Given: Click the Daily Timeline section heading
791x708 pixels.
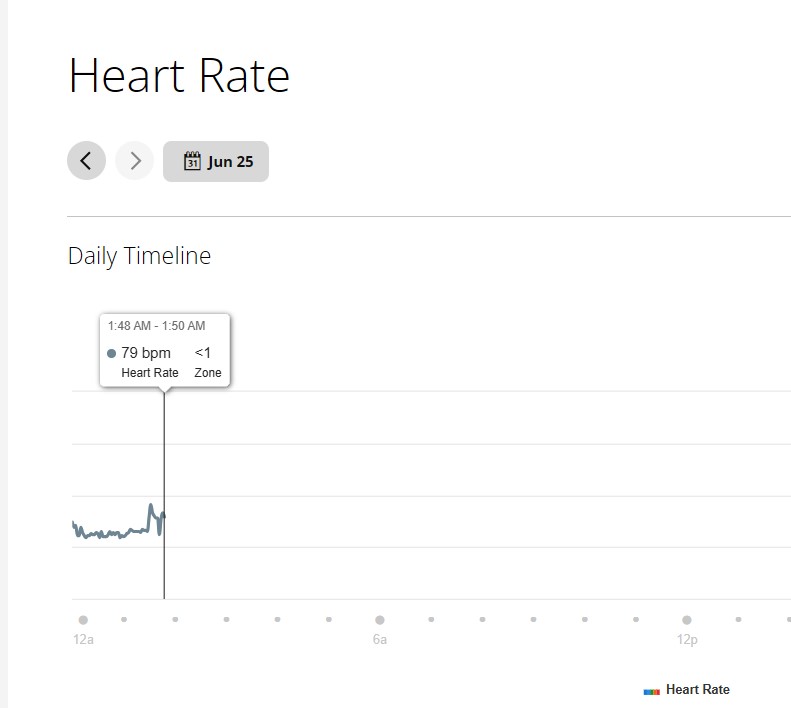Looking at the screenshot, I should (139, 256).
